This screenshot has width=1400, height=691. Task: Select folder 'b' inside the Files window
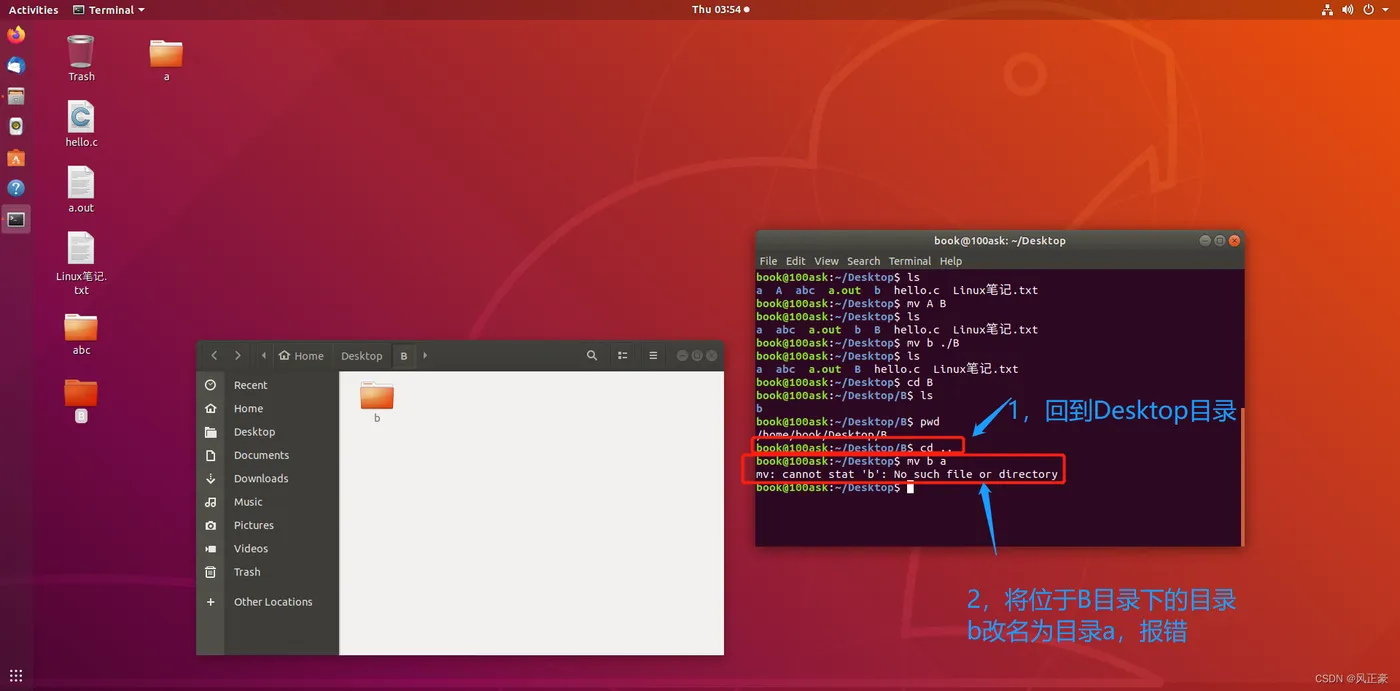click(377, 402)
